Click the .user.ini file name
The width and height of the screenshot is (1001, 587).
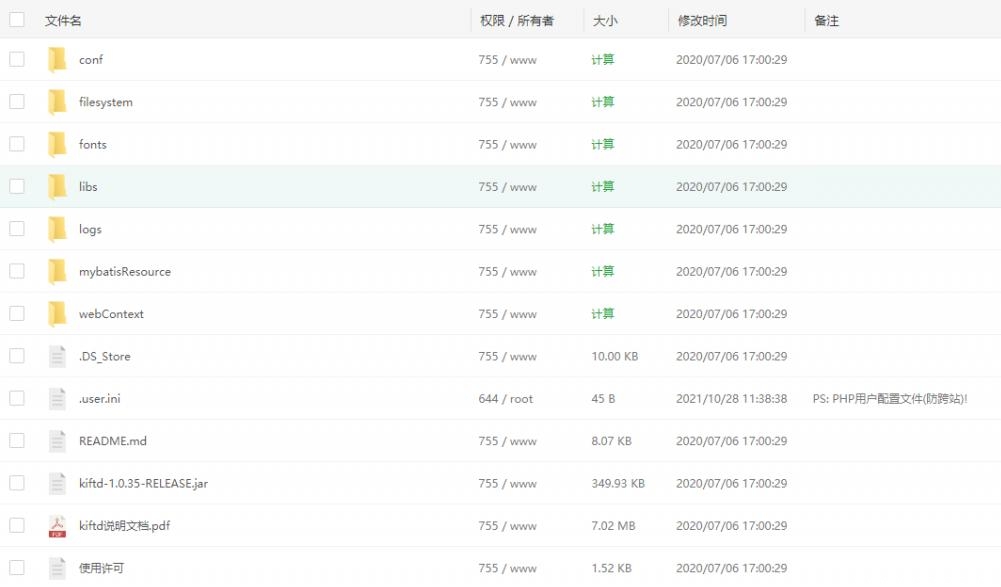[100, 399]
